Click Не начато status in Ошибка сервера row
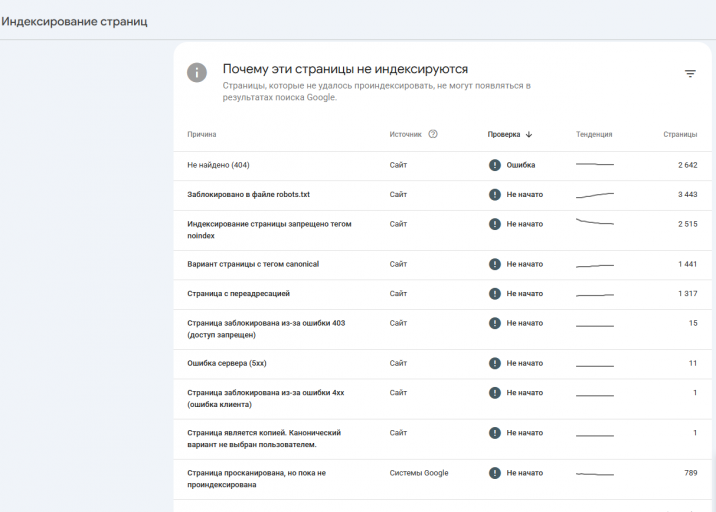Screen dimensions: 716x512 tap(525, 364)
